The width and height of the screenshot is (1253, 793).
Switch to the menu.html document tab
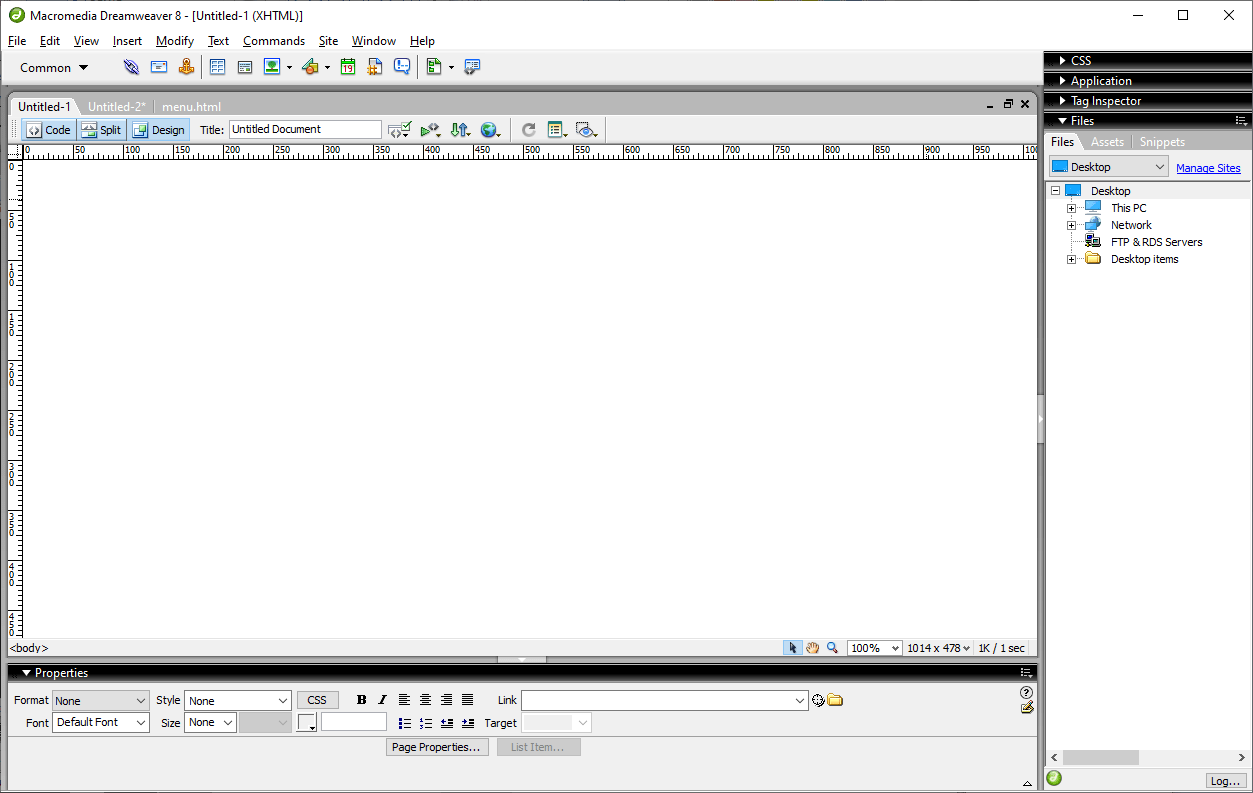(191, 106)
